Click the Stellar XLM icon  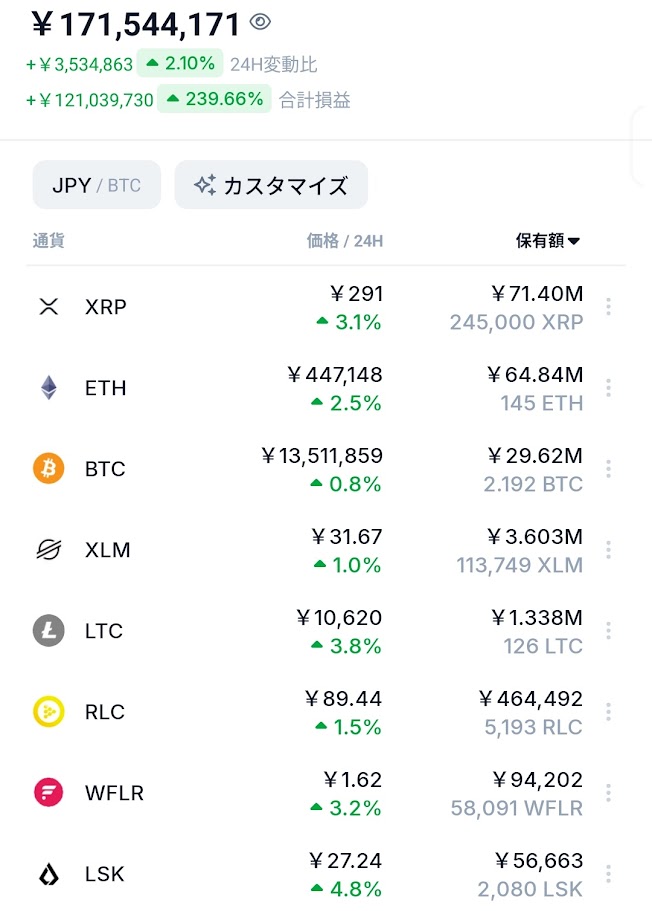49,550
